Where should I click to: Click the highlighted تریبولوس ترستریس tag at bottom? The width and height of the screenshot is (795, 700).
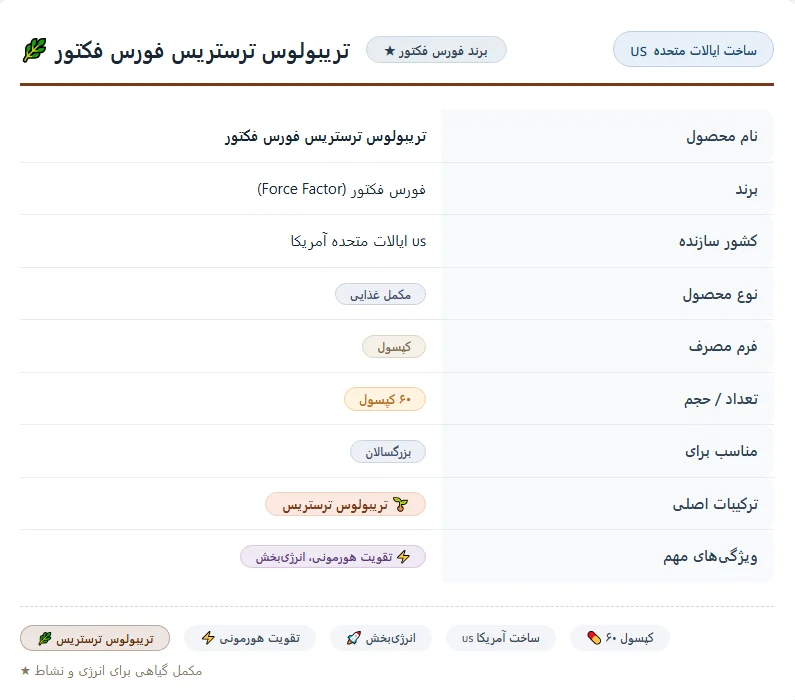tap(95, 638)
